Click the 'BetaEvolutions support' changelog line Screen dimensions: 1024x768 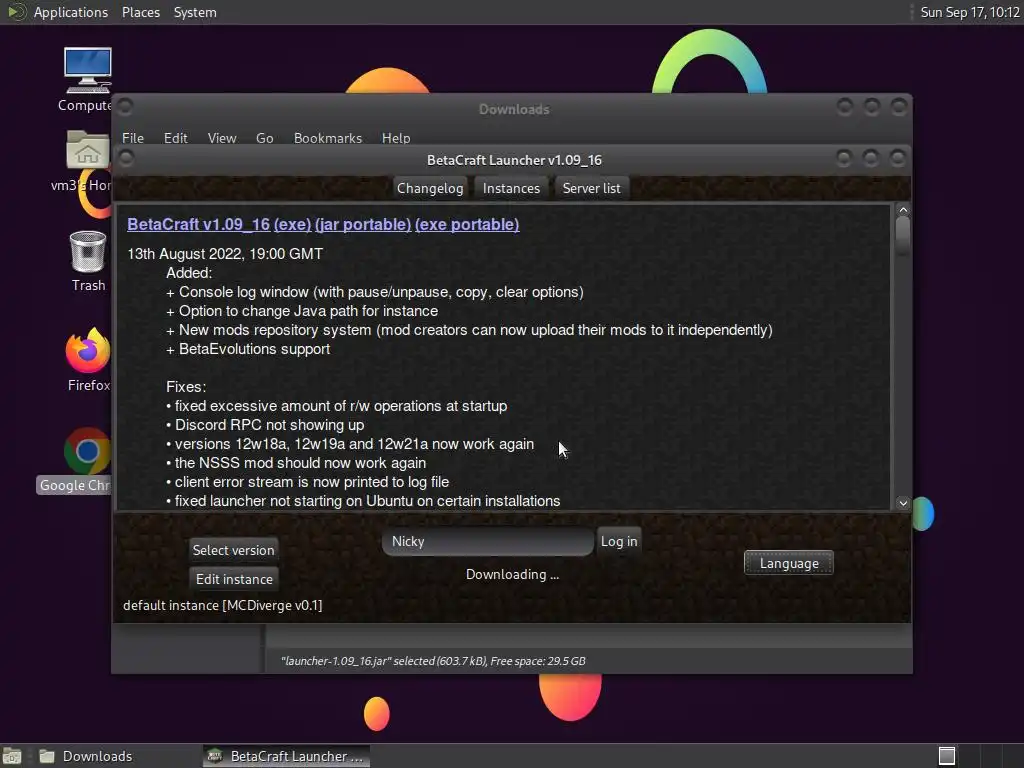pyautogui.click(x=248, y=349)
